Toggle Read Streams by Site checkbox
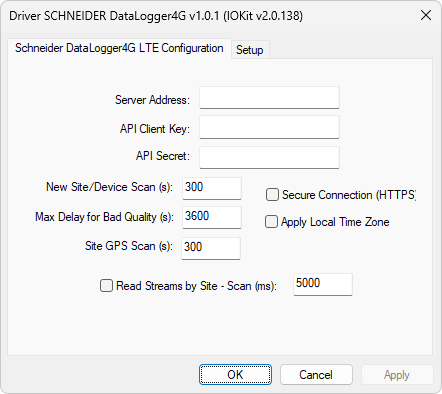The height and width of the screenshot is (394, 442). (106, 286)
